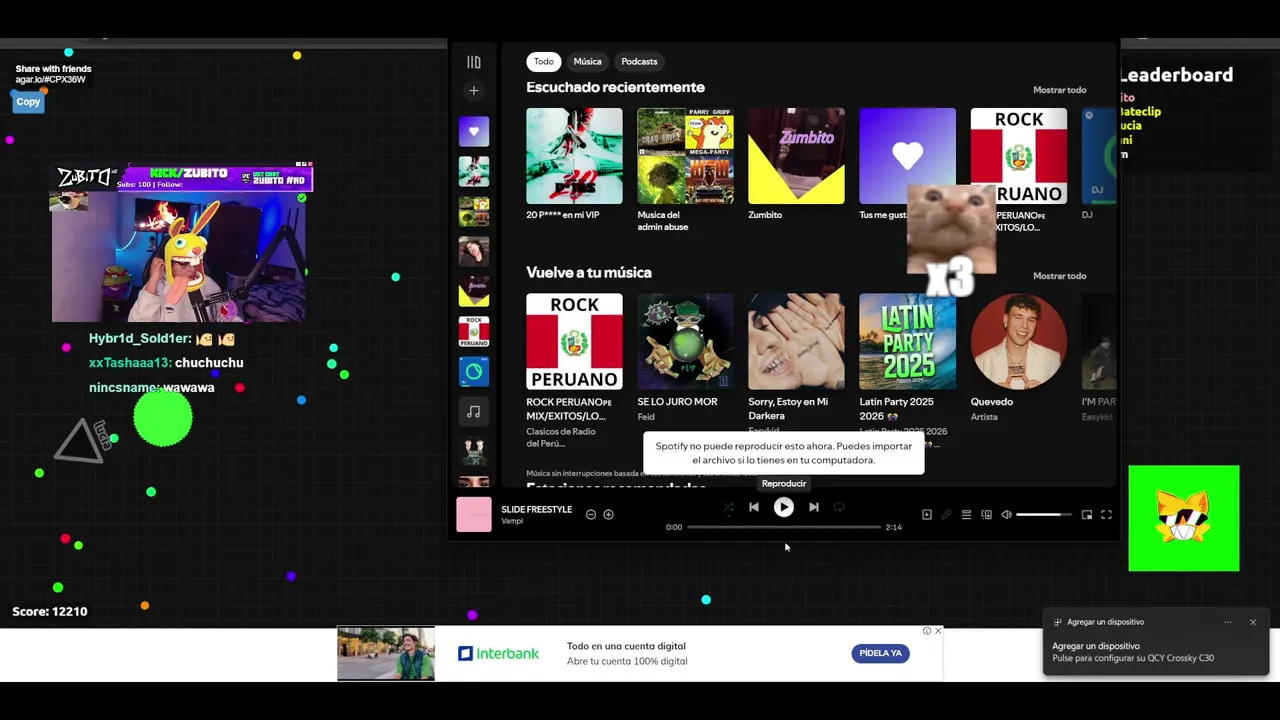Image resolution: width=1280 pixels, height=720 pixels.
Task: Close the Agregar un dispositivo notification
Action: tap(1253, 622)
